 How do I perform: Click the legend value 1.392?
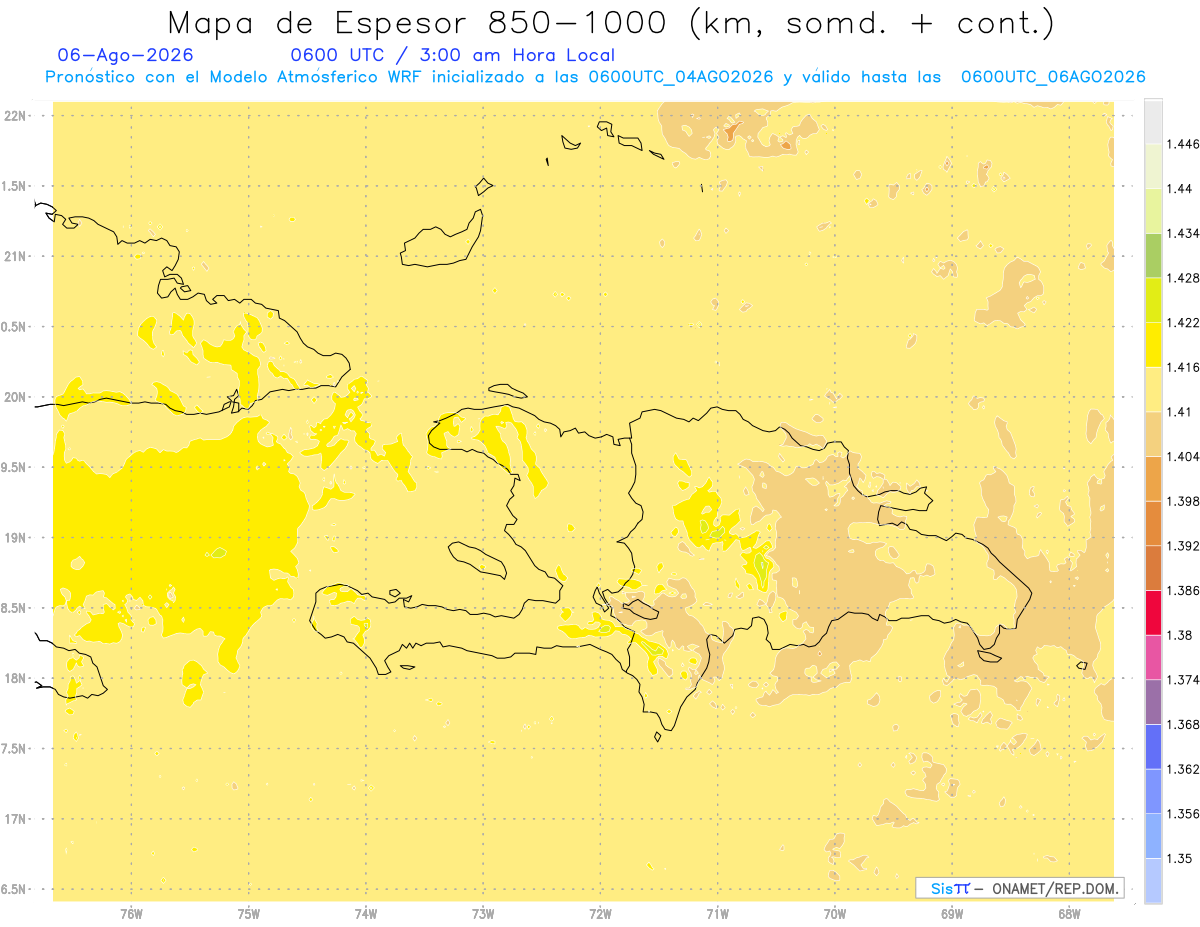[1183, 546]
